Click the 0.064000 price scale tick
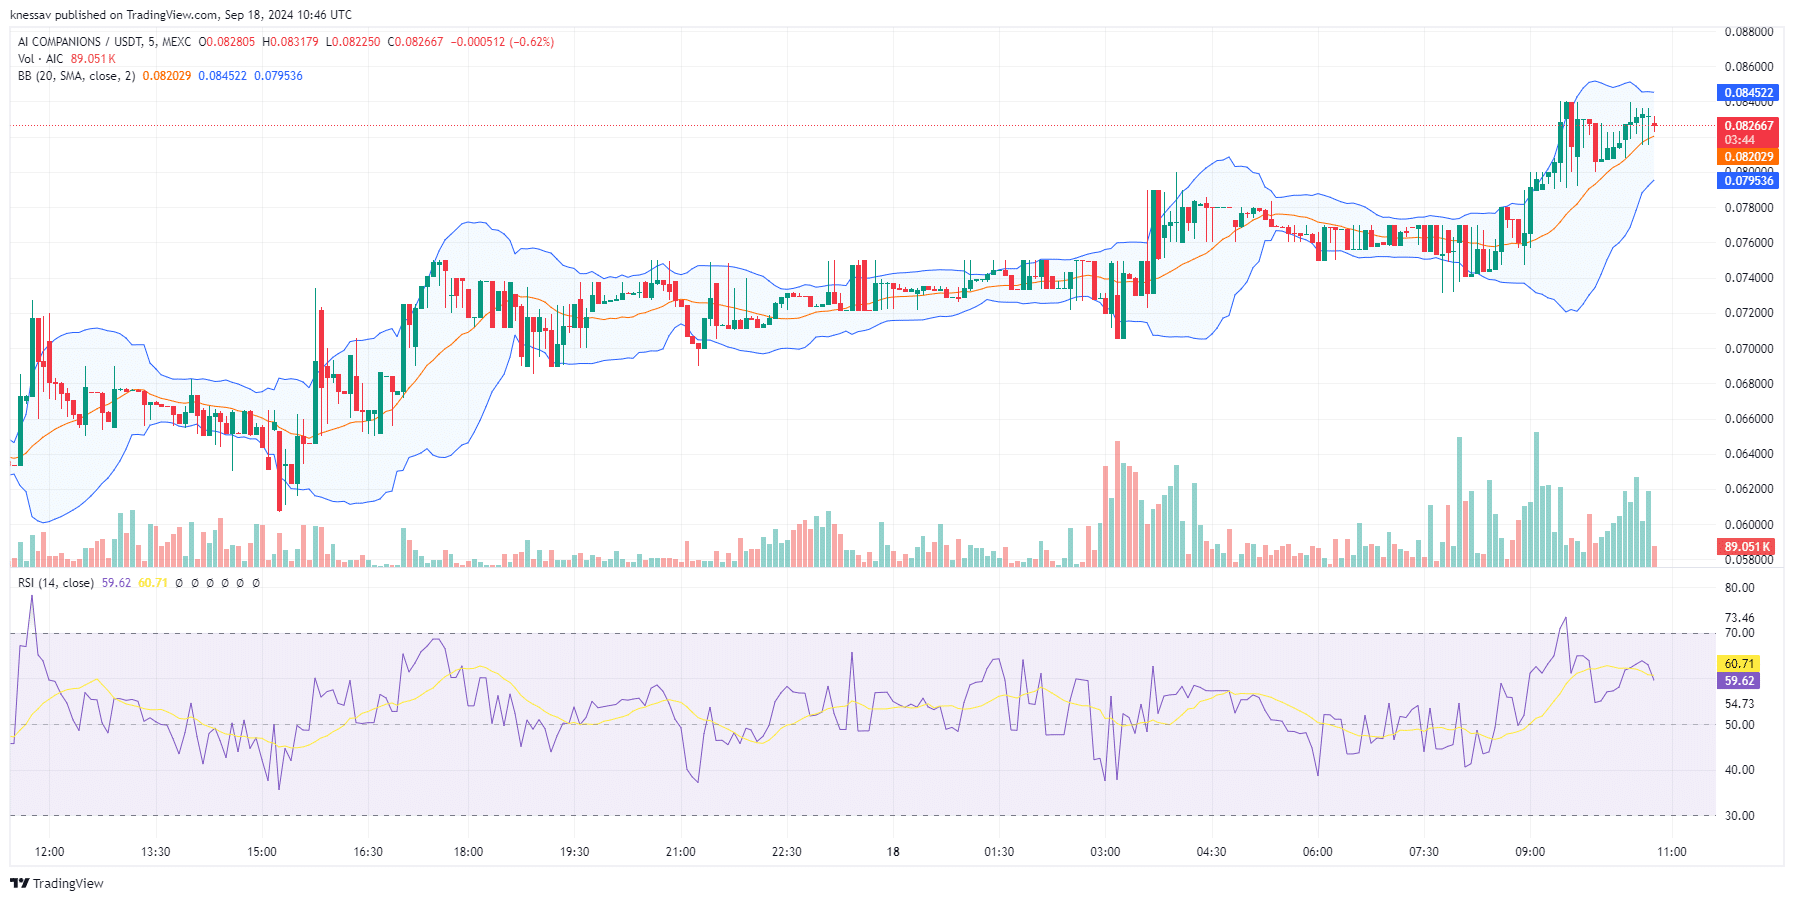 point(1748,454)
